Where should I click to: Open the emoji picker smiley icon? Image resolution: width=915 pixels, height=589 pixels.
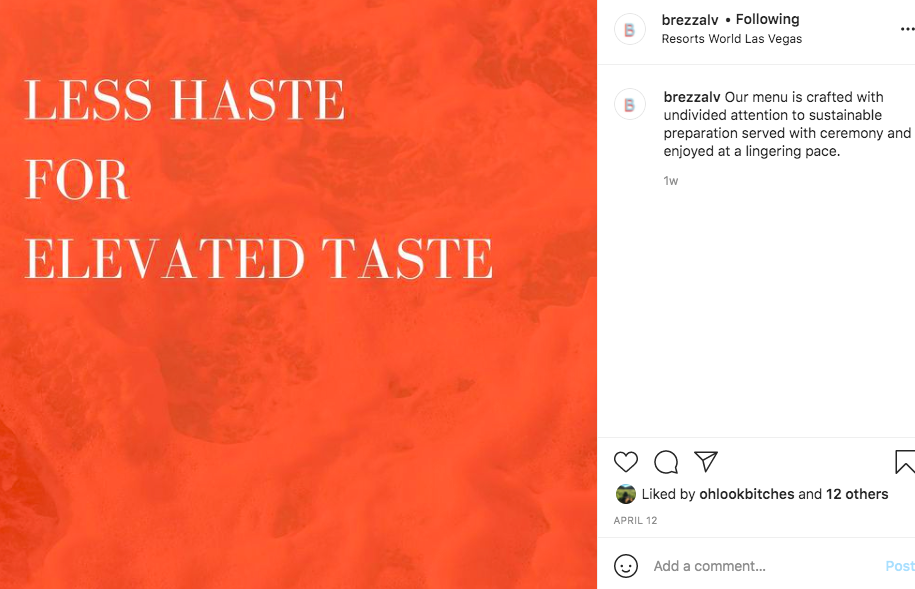click(x=626, y=566)
